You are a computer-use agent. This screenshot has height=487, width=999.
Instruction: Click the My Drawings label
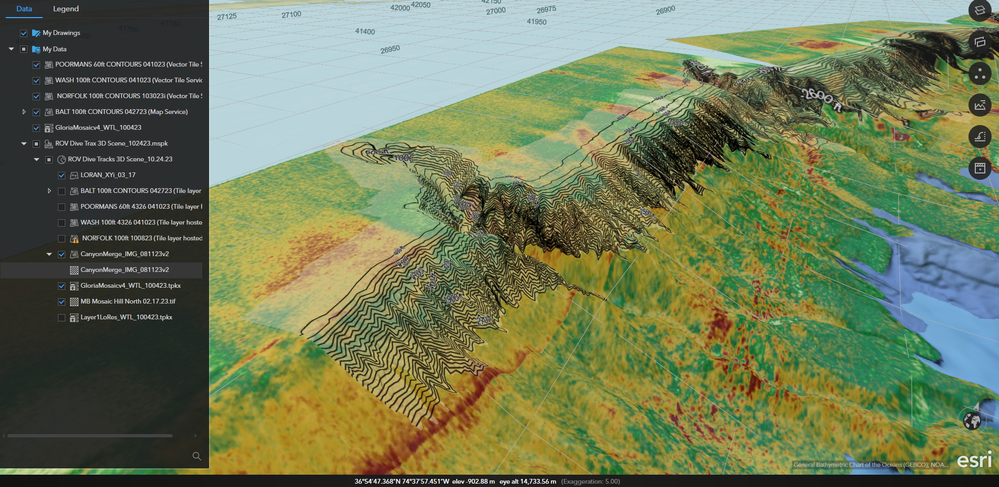[x=62, y=33]
